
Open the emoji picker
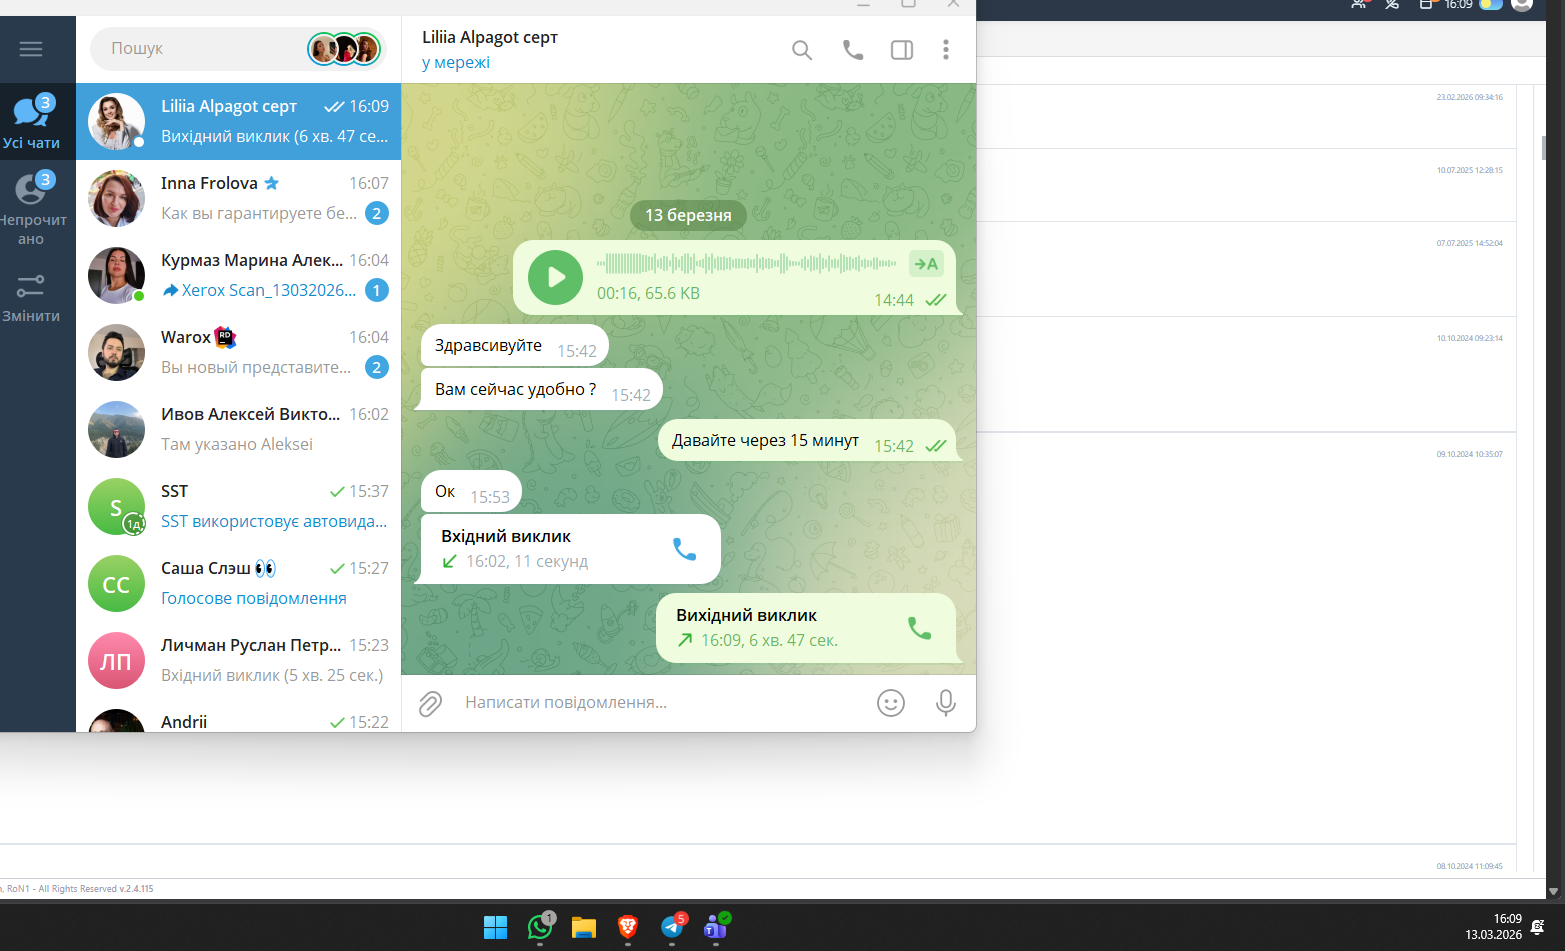pyautogui.click(x=891, y=703)
